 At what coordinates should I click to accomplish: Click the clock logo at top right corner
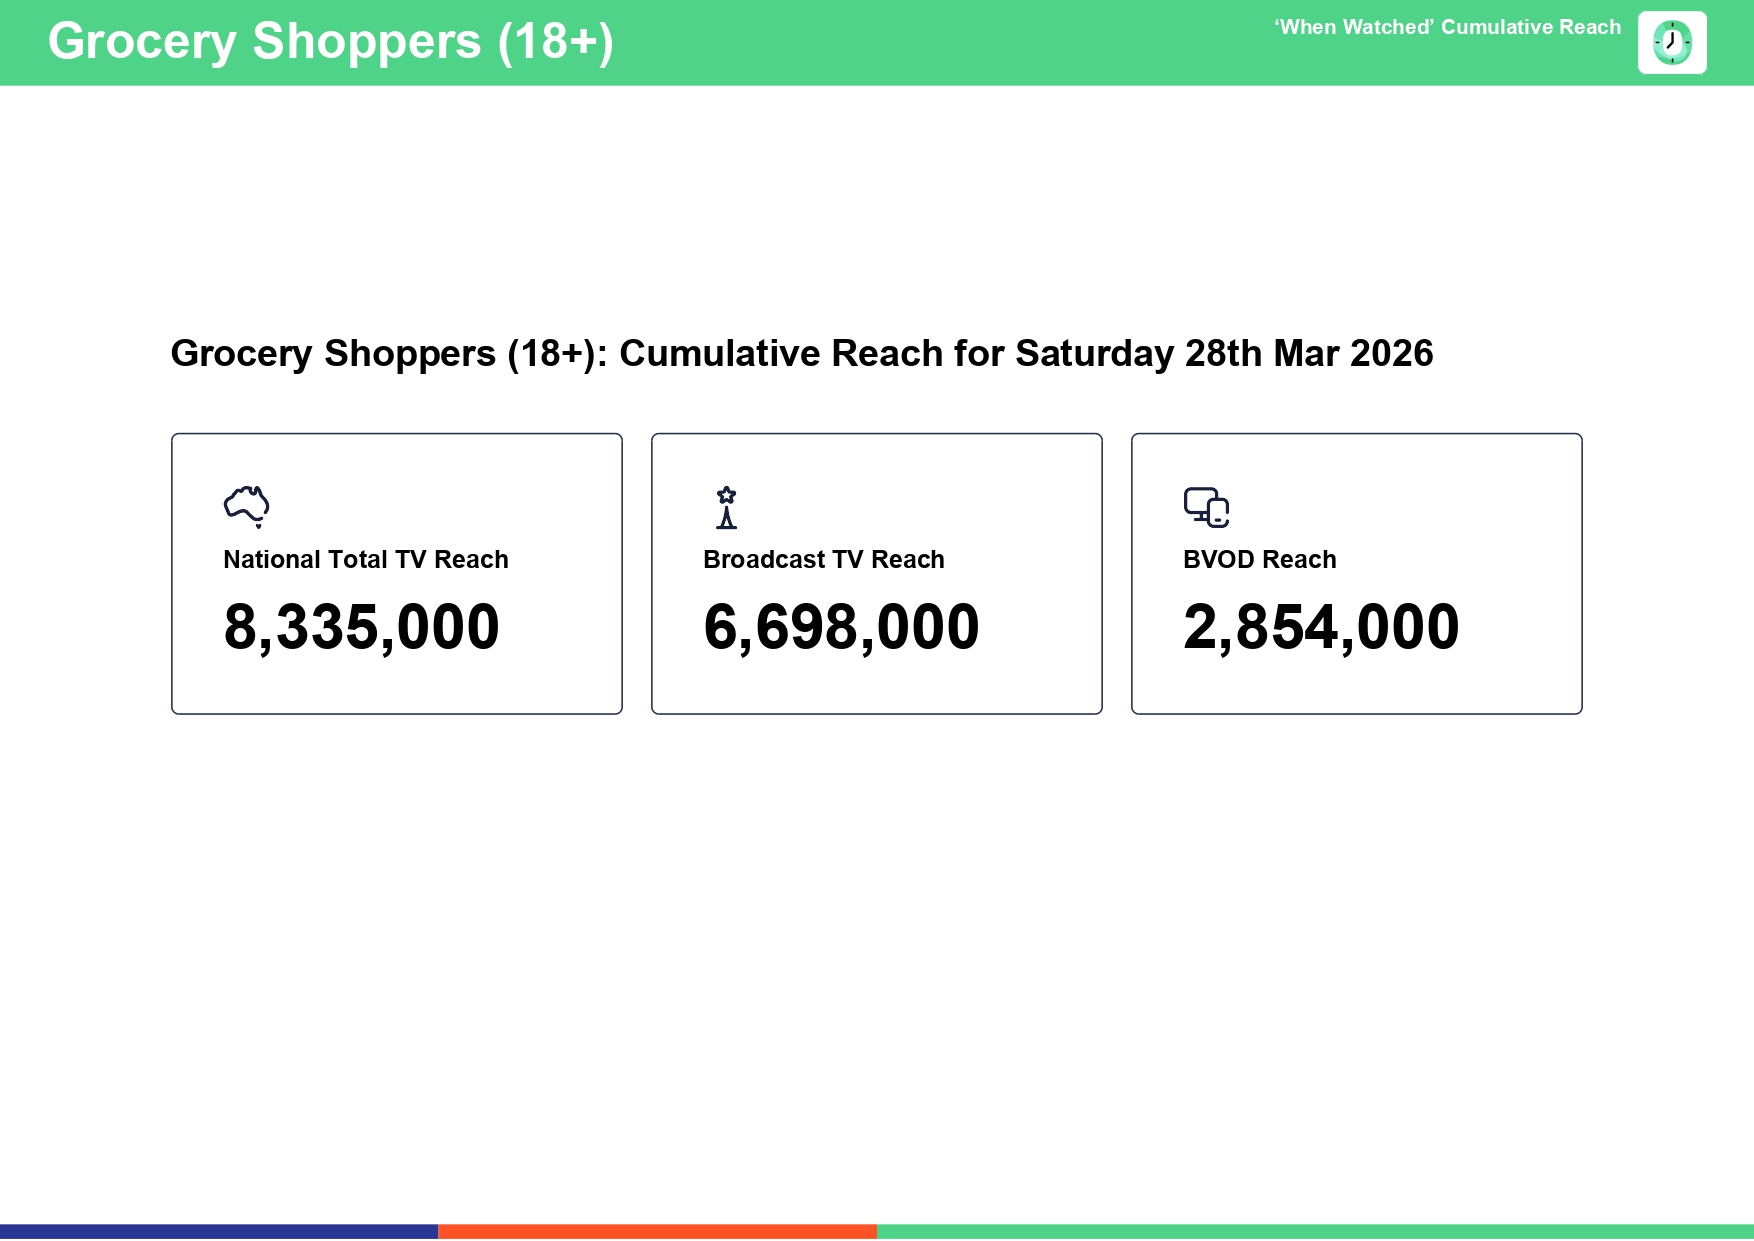coord(1672,42)
